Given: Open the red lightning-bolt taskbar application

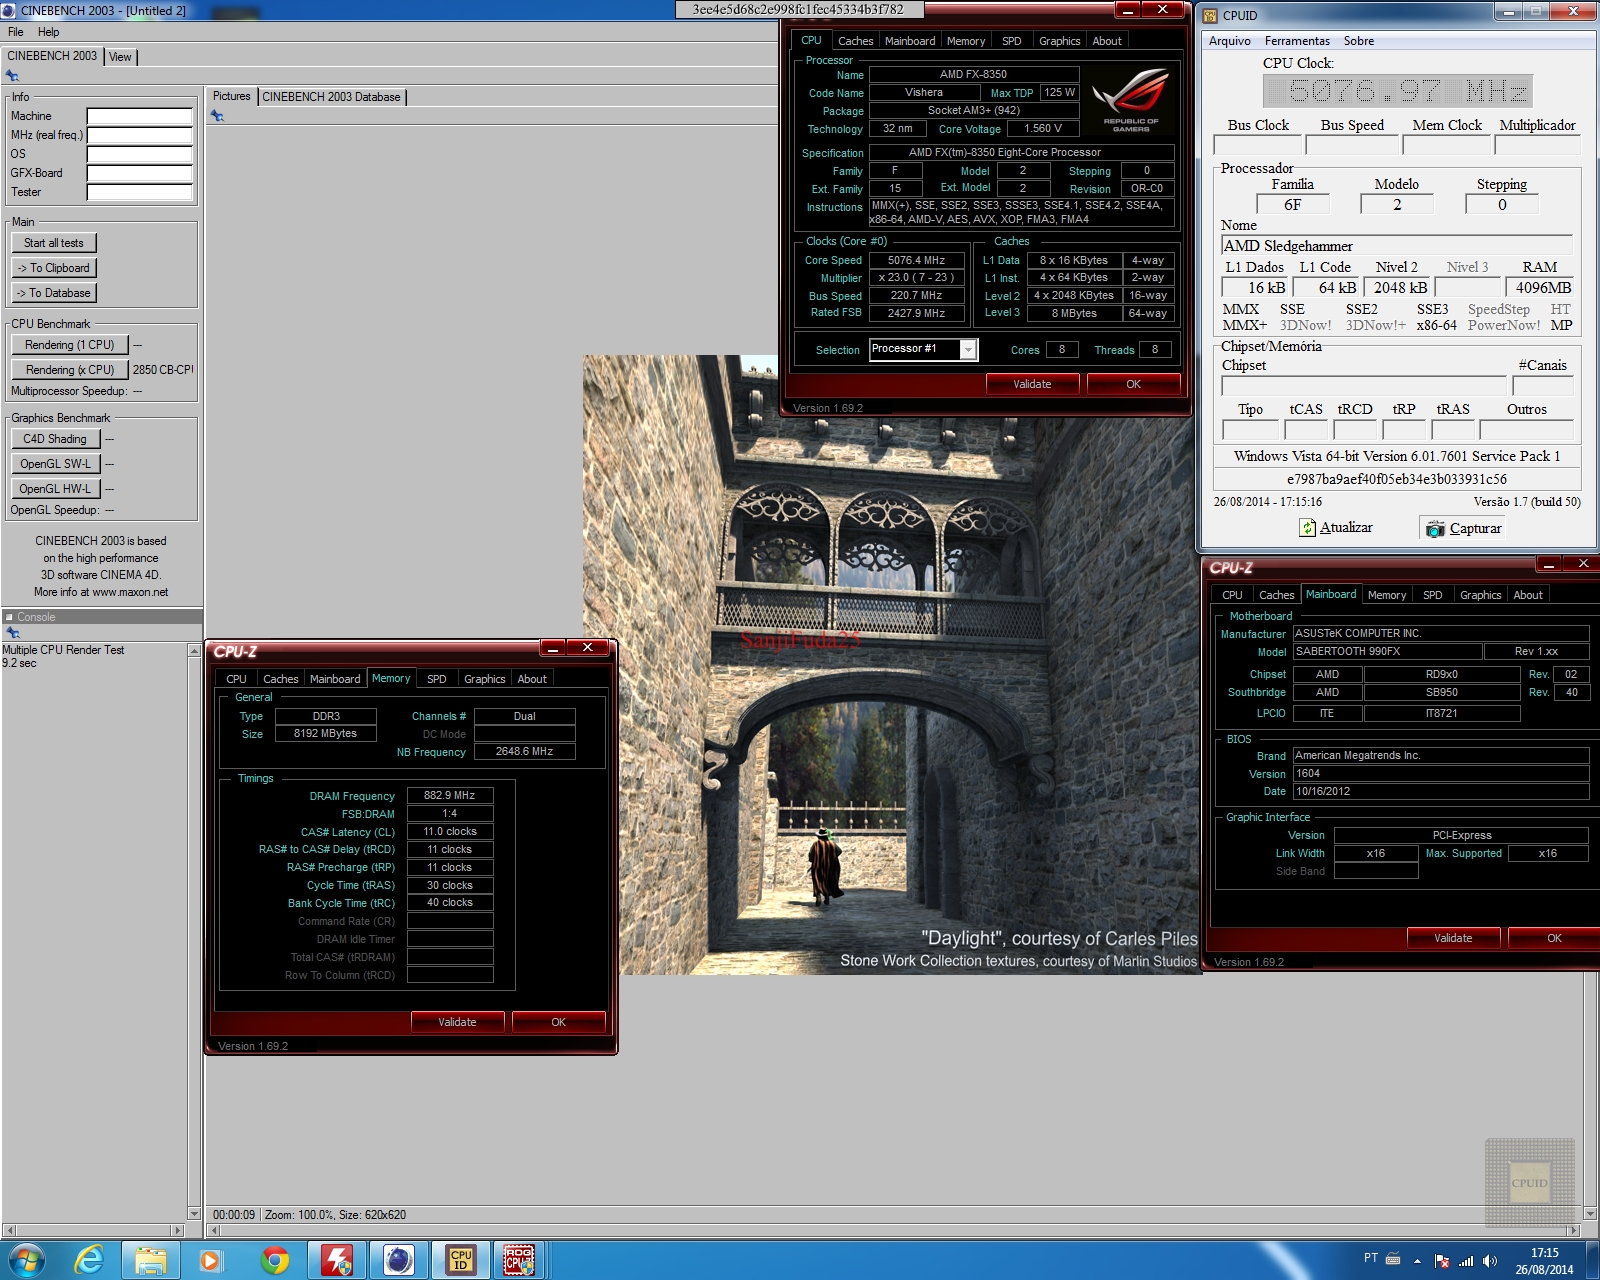Looking at the screenshot, I should pos(336,1260).
